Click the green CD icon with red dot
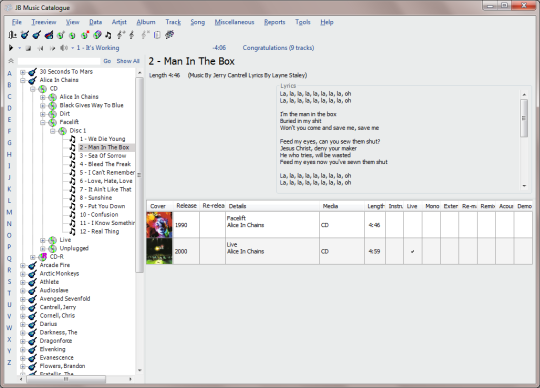 click(85, 35)
